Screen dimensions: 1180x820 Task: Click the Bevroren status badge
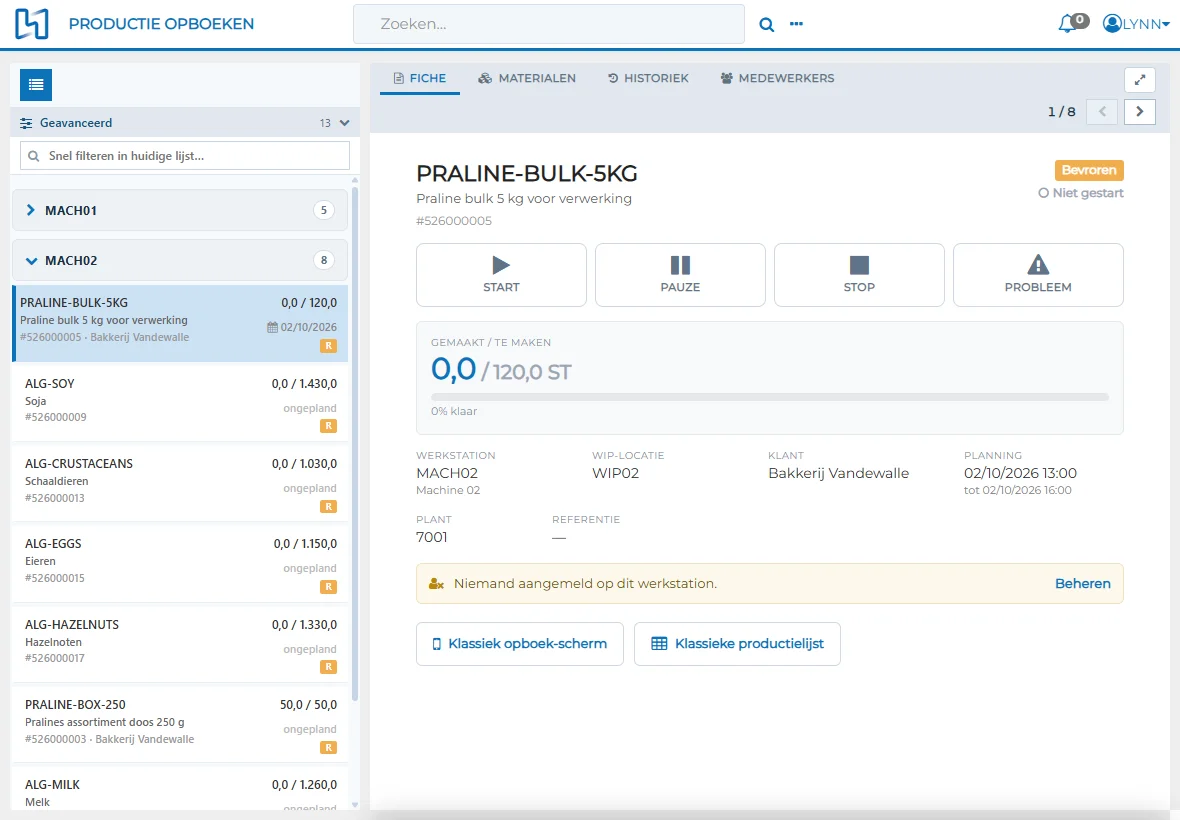(1089, 170)
